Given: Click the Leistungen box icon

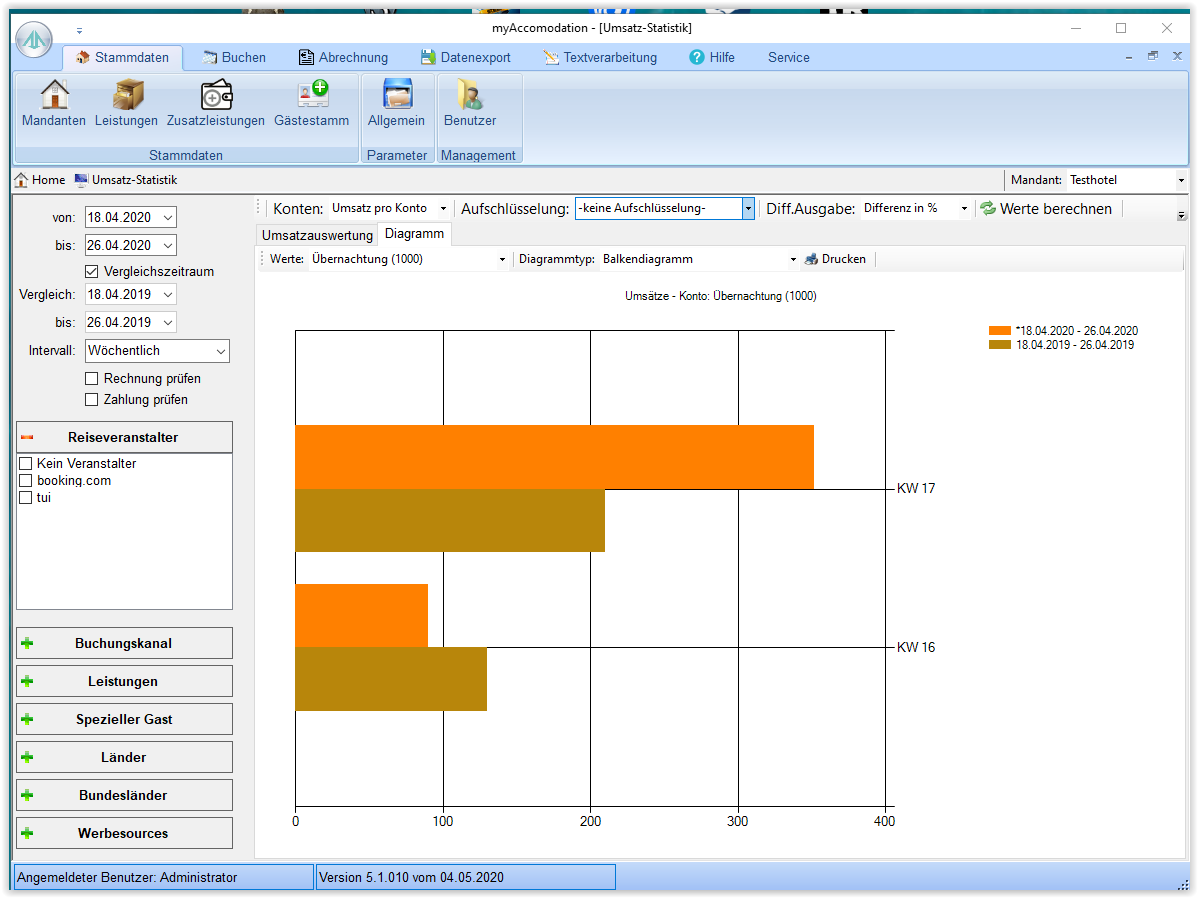Looking at the screenshot, I should coord(127,95).
